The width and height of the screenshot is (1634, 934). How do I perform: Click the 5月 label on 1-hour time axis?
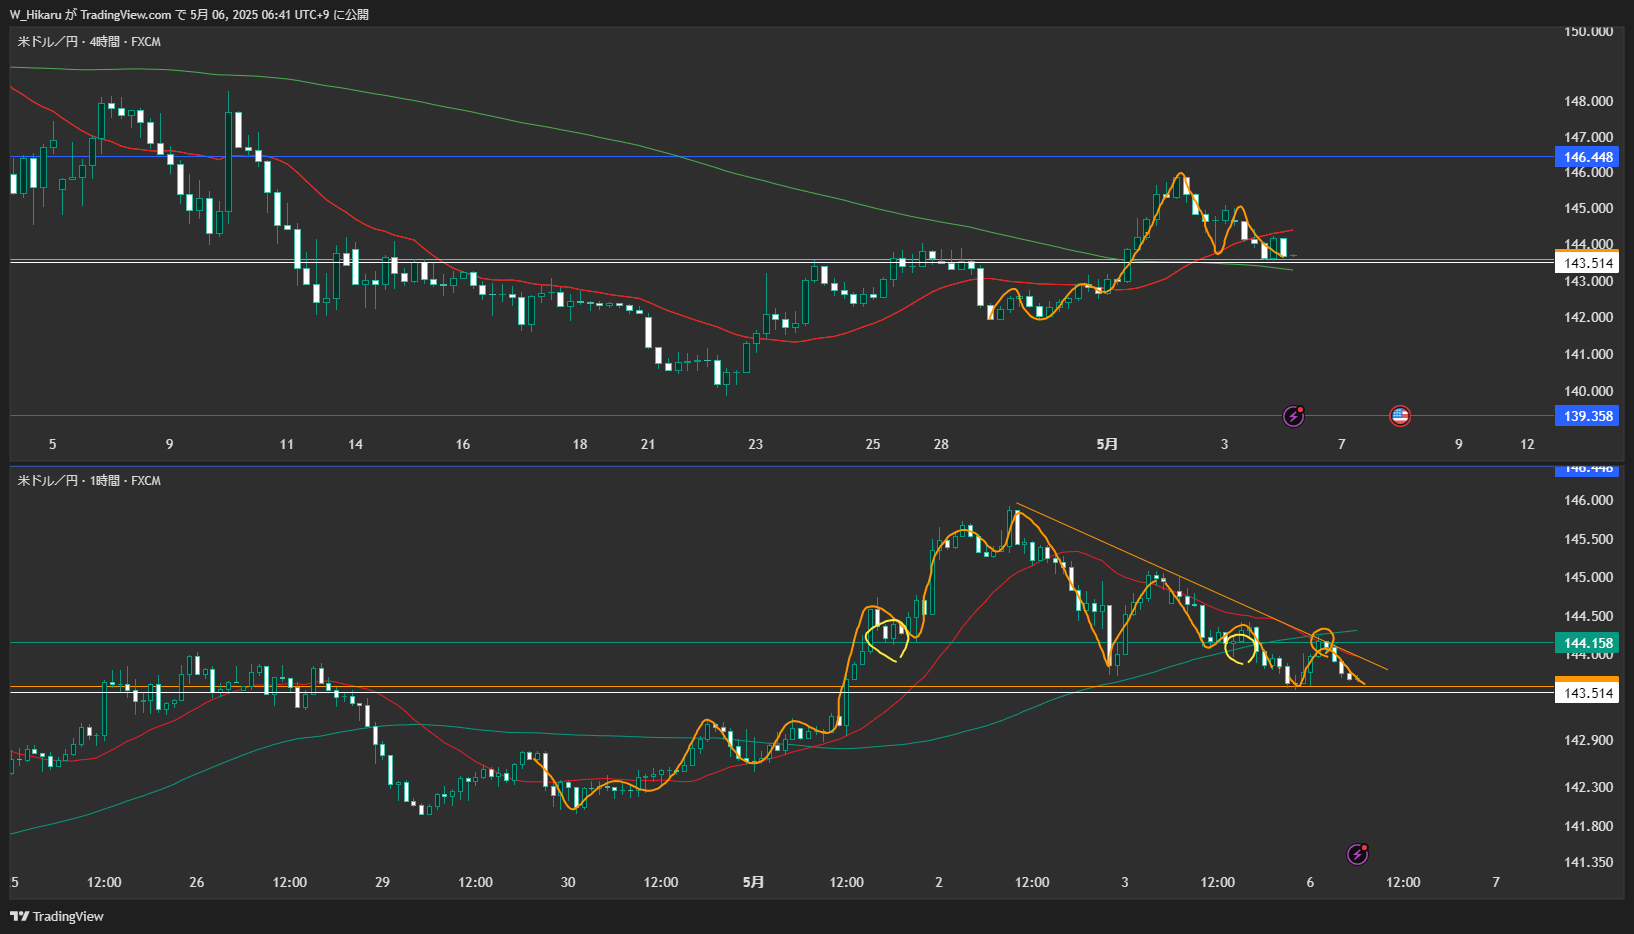[x=753, y=882]
